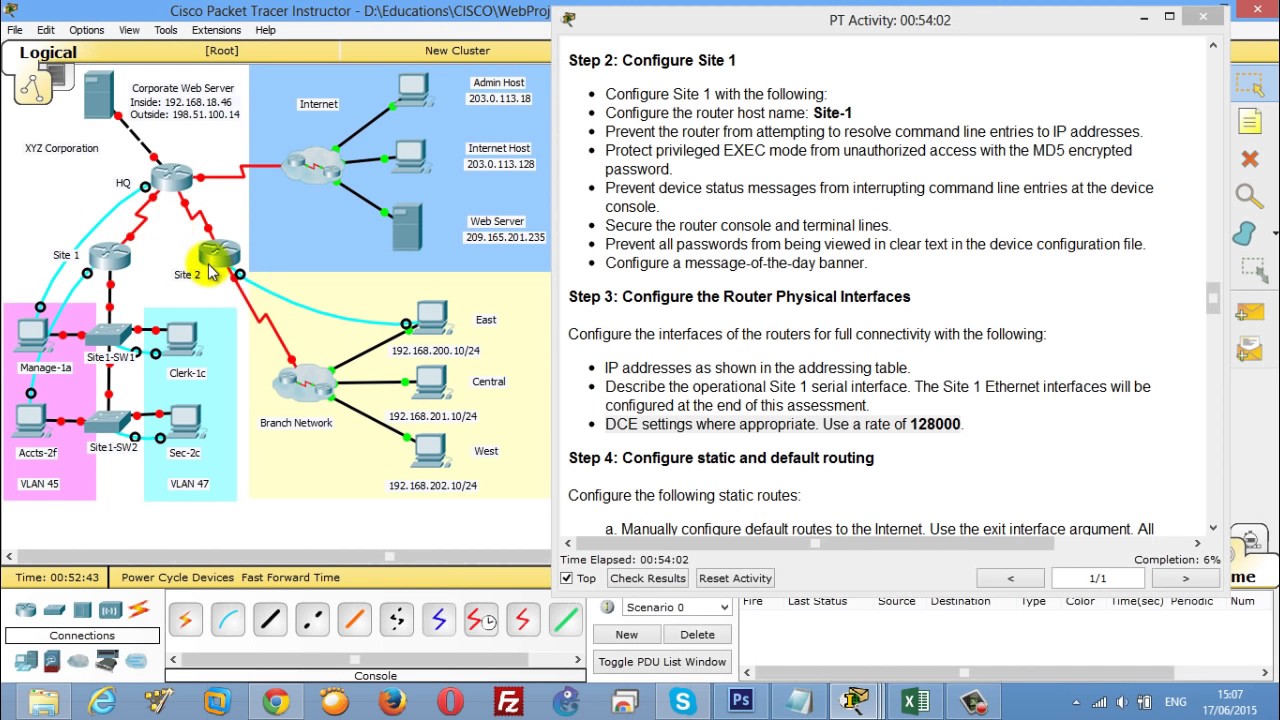The width and height of the screenshot is (1280, 720).
Task: Toggle the Top checkbox in PT Activity
Action: (x=567, y=578)
